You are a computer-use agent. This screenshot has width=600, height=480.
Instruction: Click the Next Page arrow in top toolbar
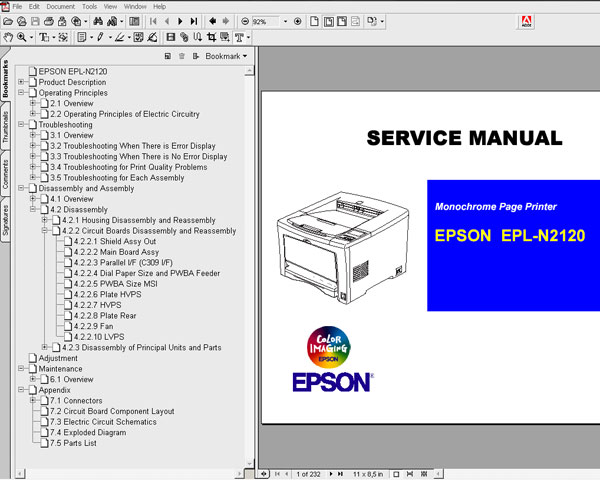(180, 21)
